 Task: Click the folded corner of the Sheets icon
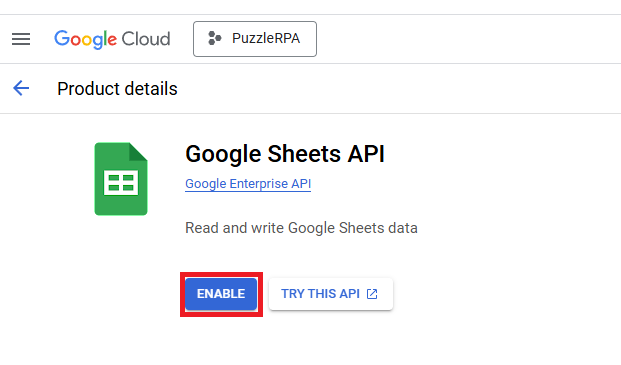click(138, 152)
